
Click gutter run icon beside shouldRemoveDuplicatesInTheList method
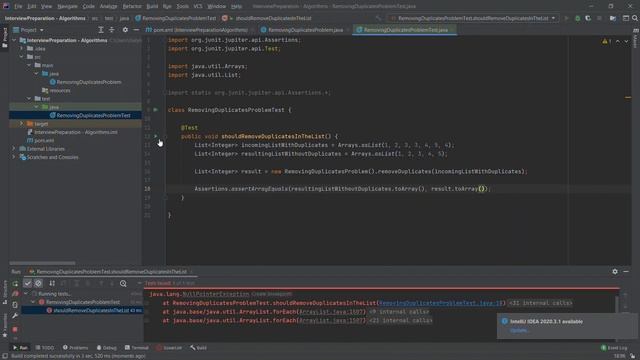pos(156,136)
